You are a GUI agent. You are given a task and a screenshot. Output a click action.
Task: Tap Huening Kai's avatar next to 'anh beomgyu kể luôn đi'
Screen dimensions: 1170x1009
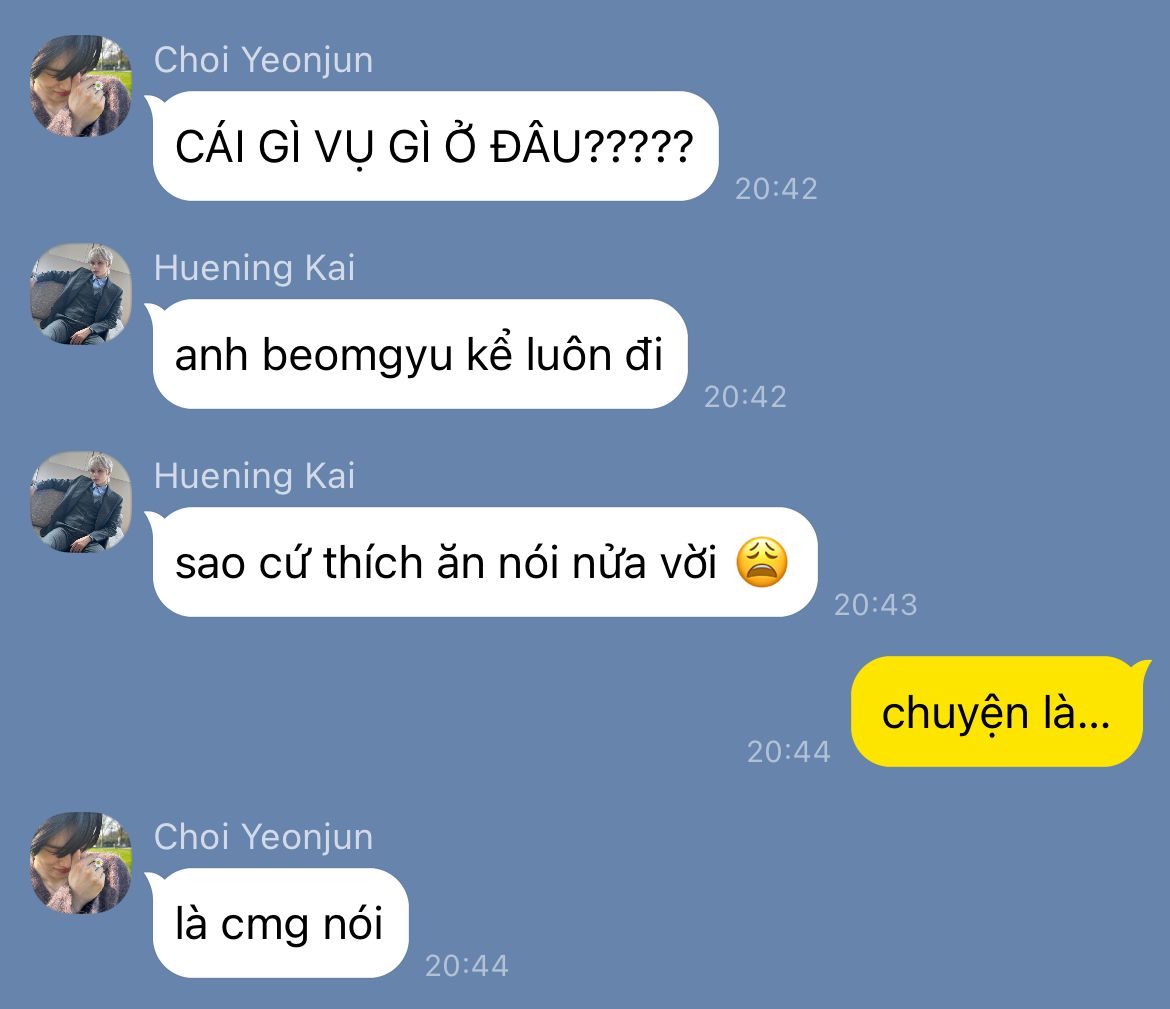pyautogui.click(x=81, y=294)
